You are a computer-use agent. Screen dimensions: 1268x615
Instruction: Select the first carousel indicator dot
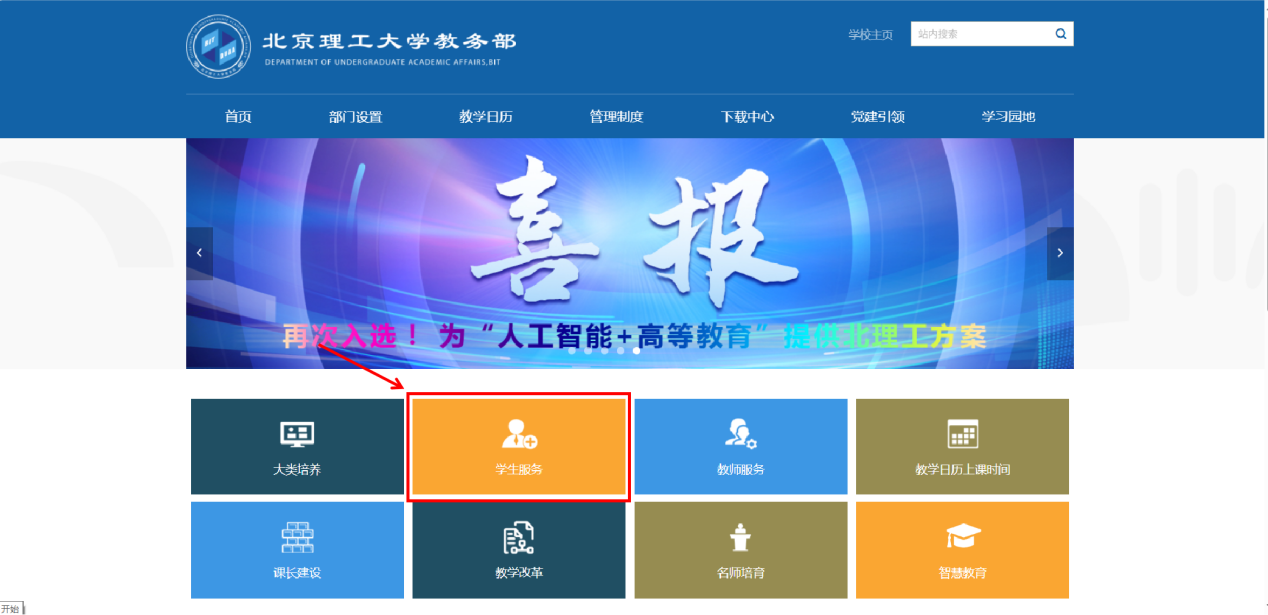572,351
